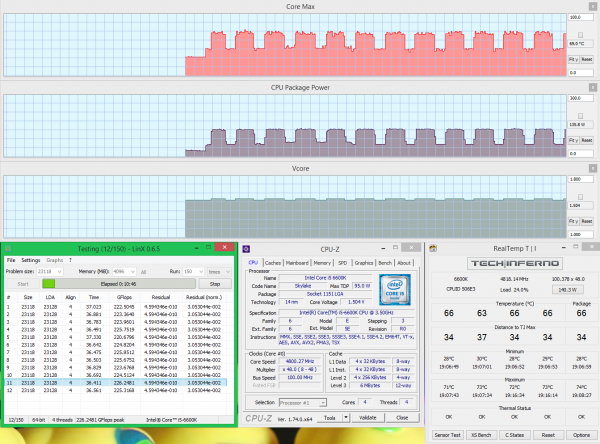Switch to the Bench tab in CPU-Z
Screen dimensions: 600x444
[x=385, y=263]
